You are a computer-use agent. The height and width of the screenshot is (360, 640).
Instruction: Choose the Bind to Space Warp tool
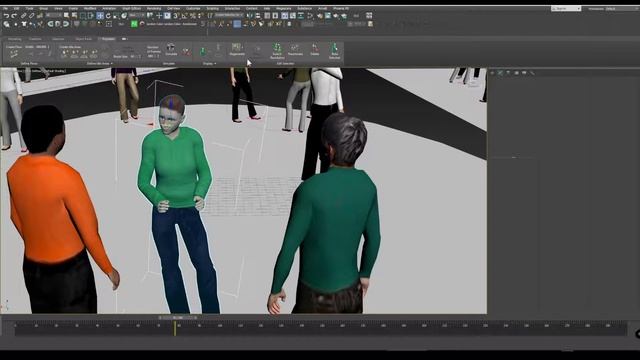click(x=39, y=16)
